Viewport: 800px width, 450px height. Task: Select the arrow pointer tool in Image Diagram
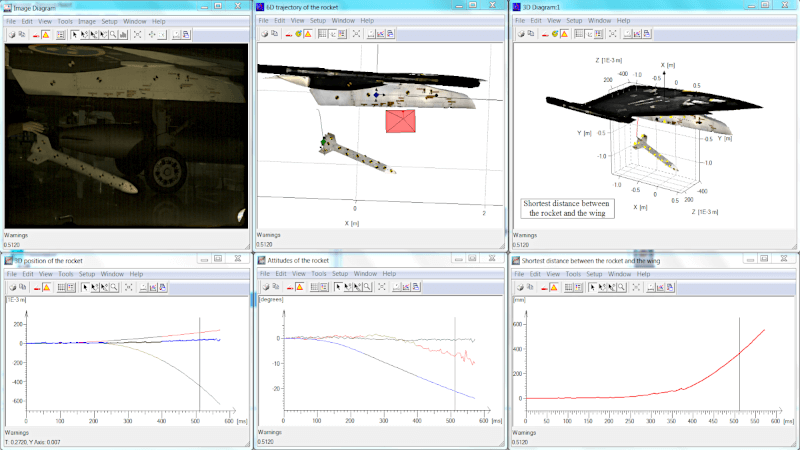pos(75,34)
